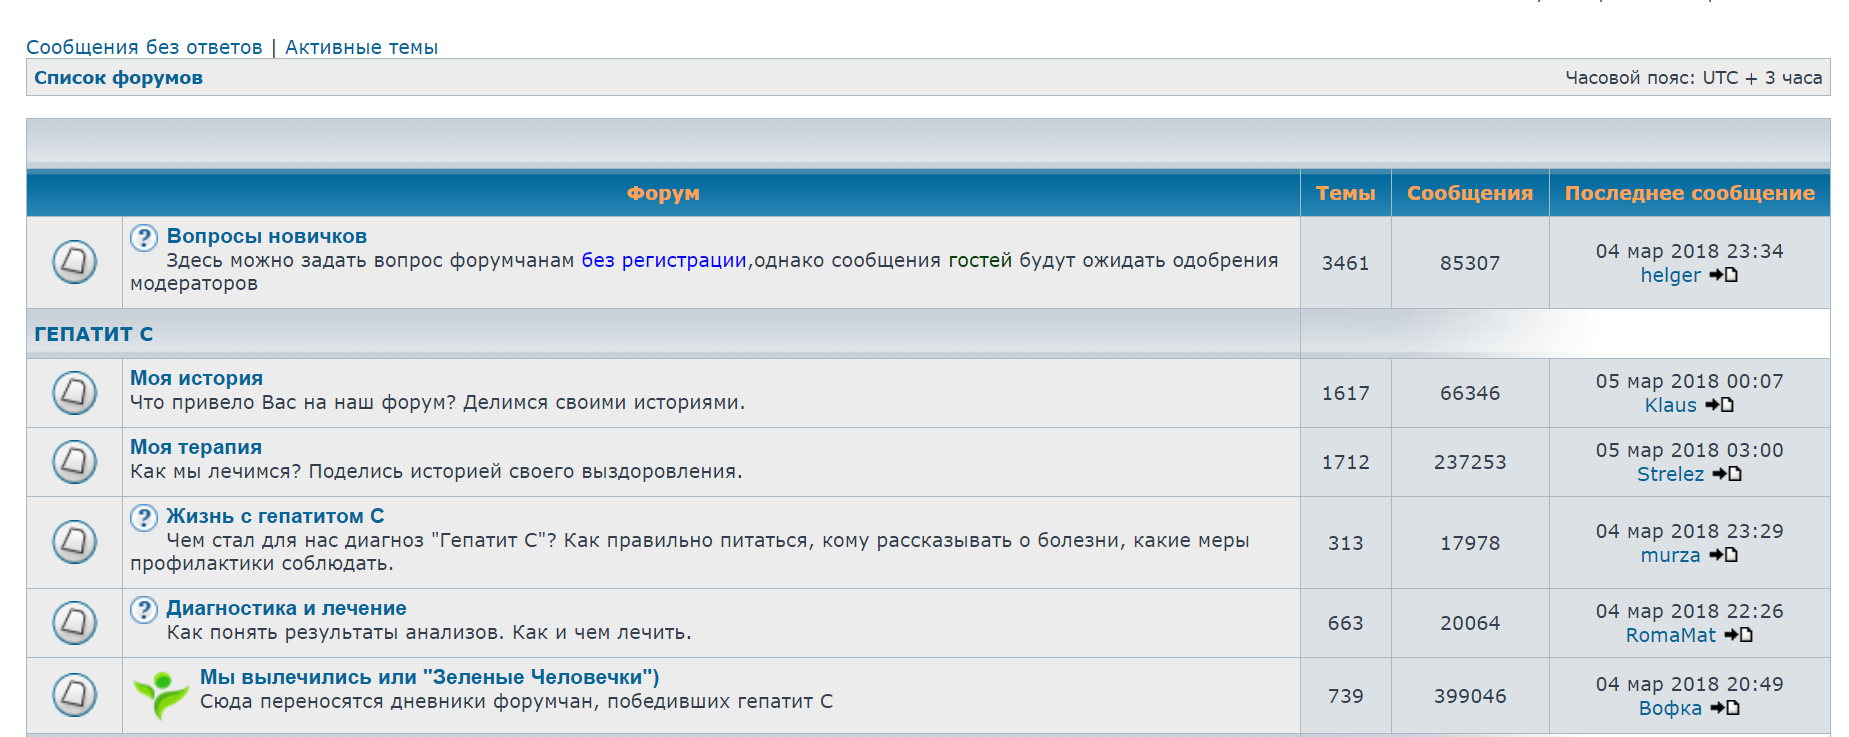This screenshot has width=1849, height=737.
Task: Click the без регистрации link
Action: click(x=664, y=260)
